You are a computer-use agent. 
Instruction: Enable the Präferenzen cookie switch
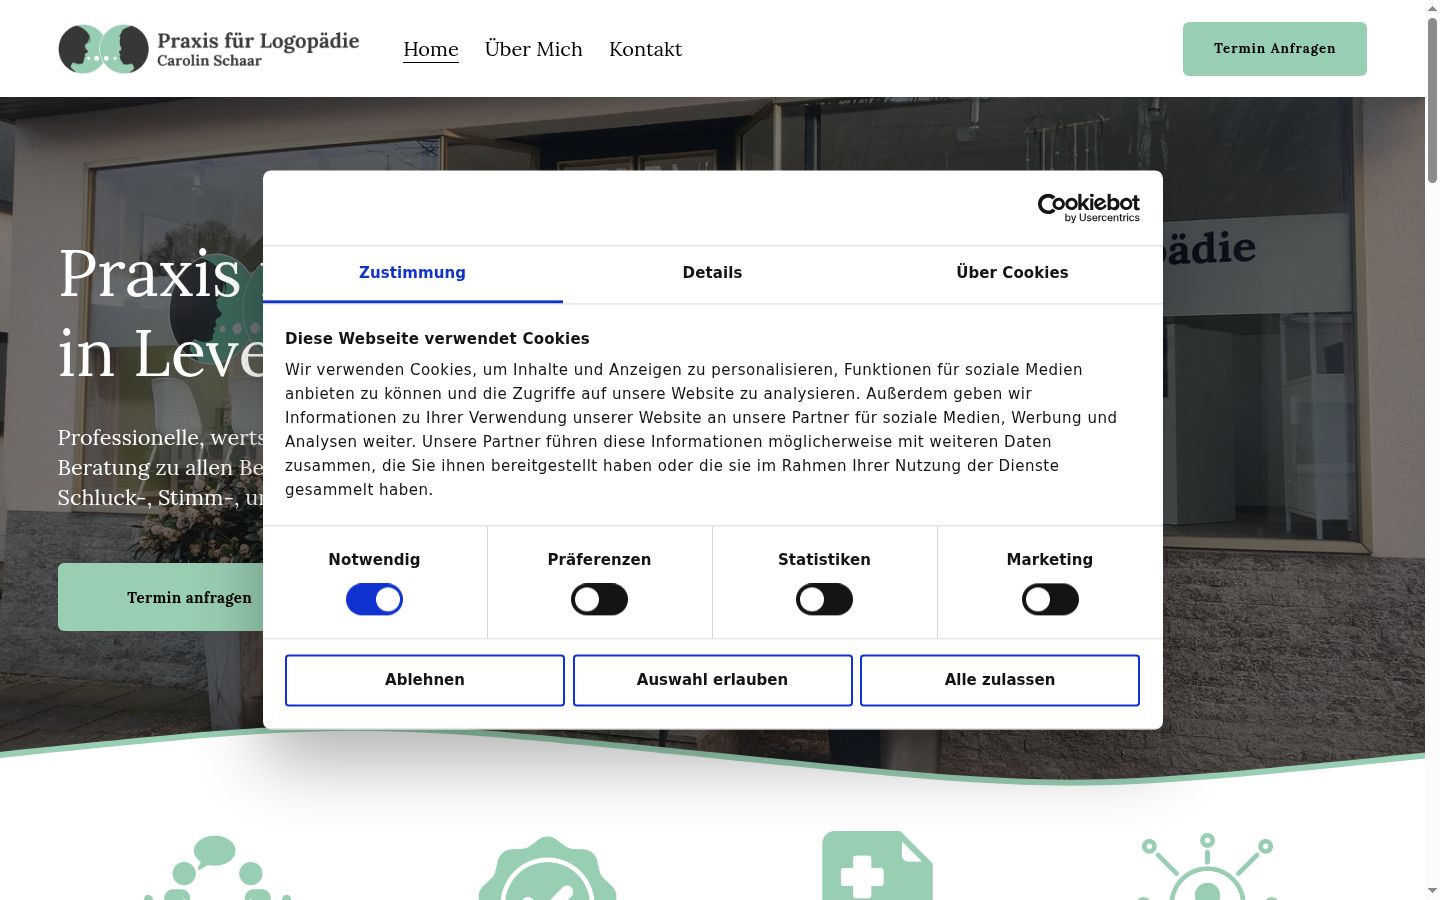pos(599,600)
